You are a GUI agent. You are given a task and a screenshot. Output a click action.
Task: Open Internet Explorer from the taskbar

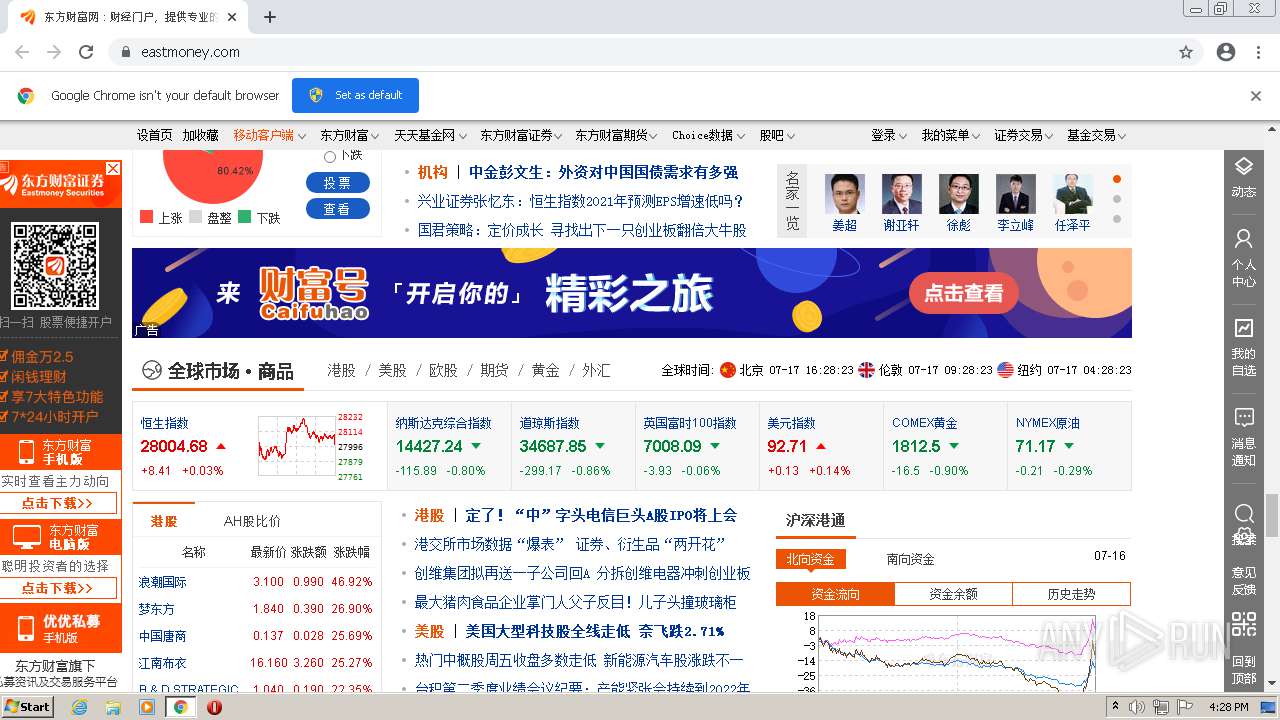(79, 707)
